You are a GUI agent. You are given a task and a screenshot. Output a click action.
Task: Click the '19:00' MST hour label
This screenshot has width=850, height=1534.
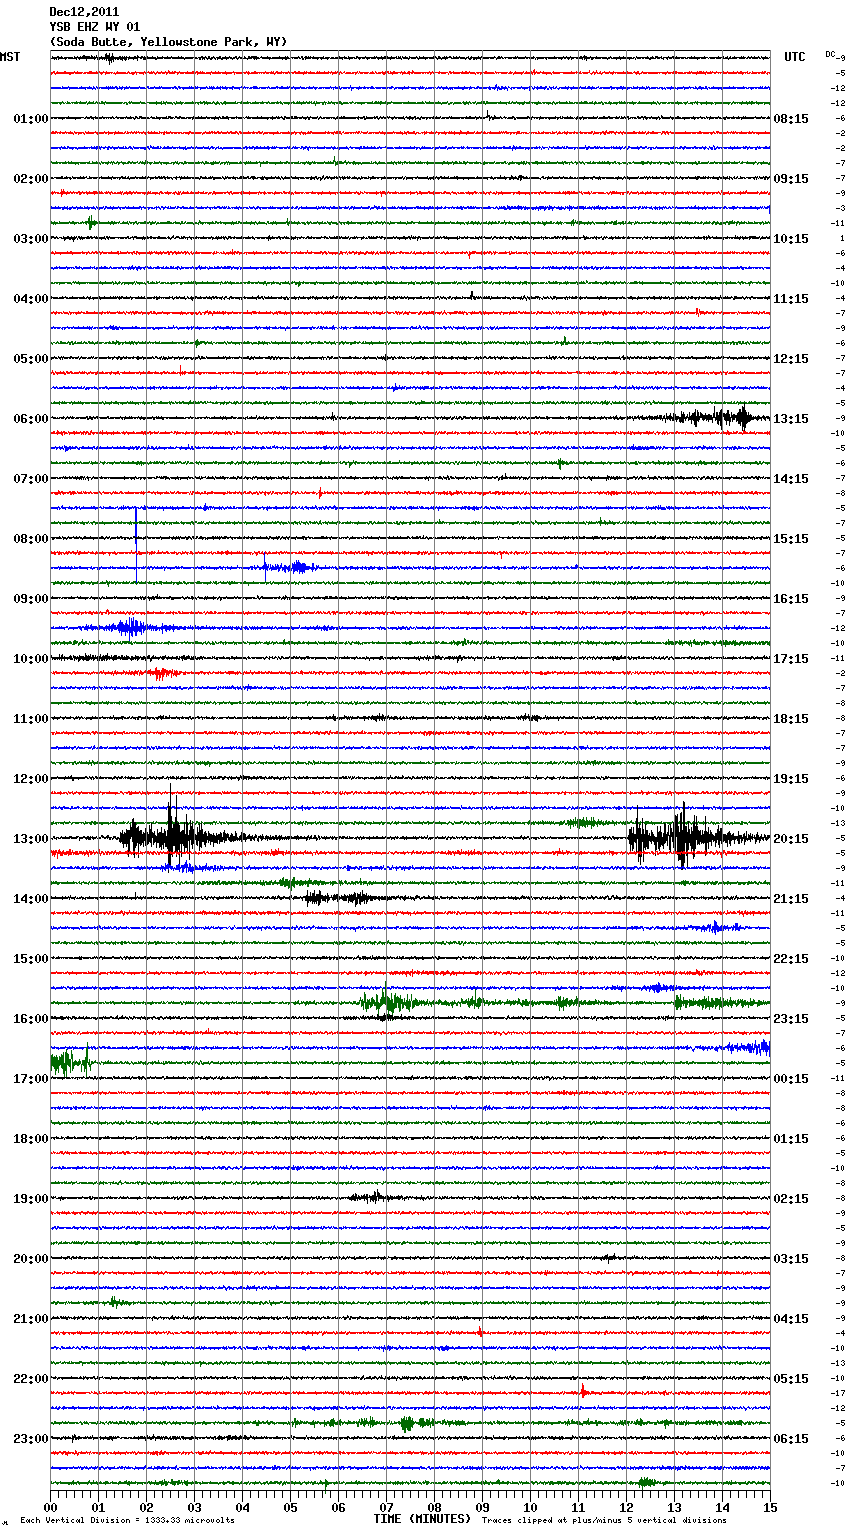click(31, 1199)
